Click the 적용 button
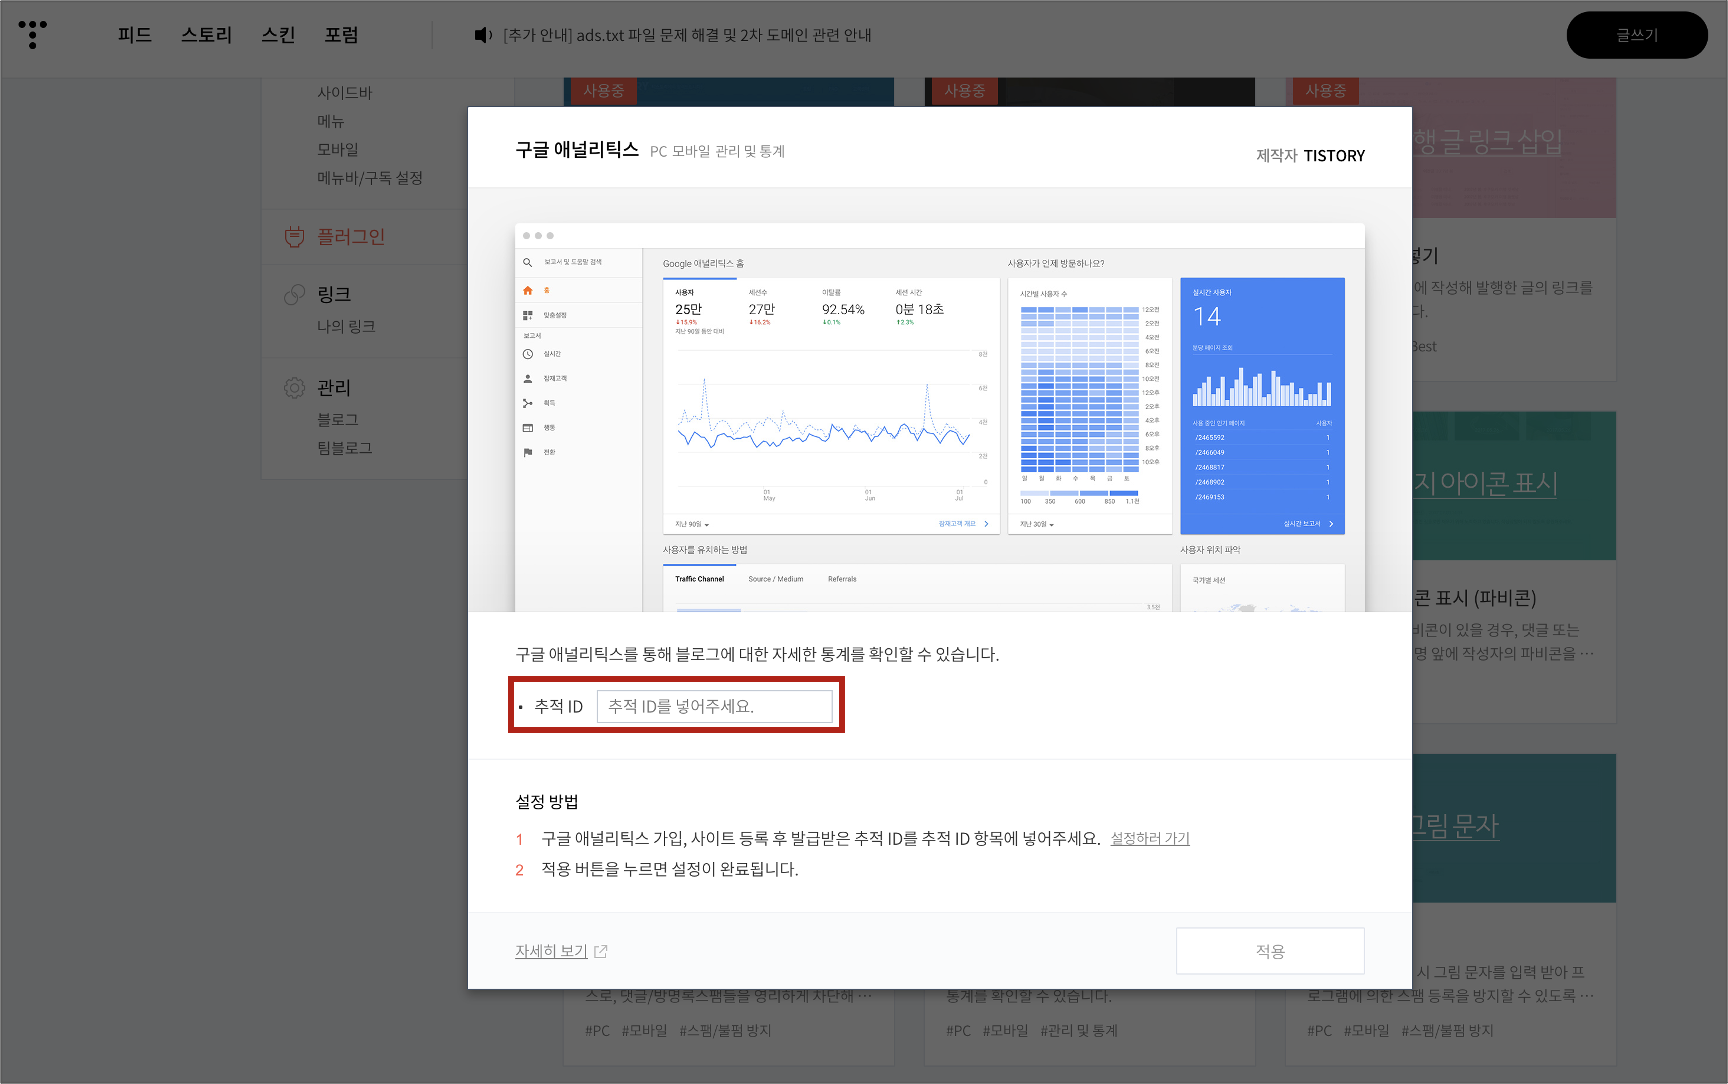The height and width of the screenshot is (1084, 1728). 1270,951
